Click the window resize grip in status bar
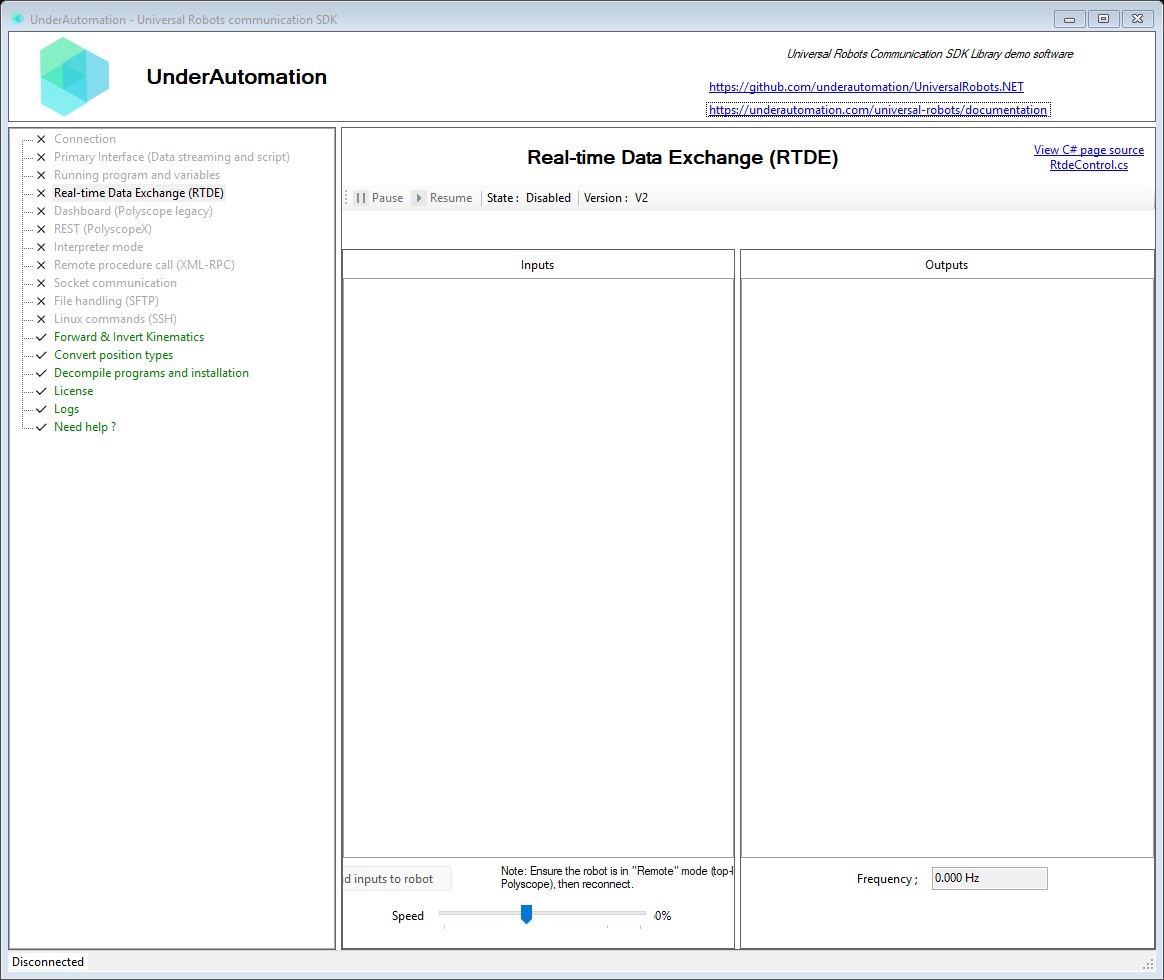Viewport: 1164px width, 980px height. [x=1148, y=964]
